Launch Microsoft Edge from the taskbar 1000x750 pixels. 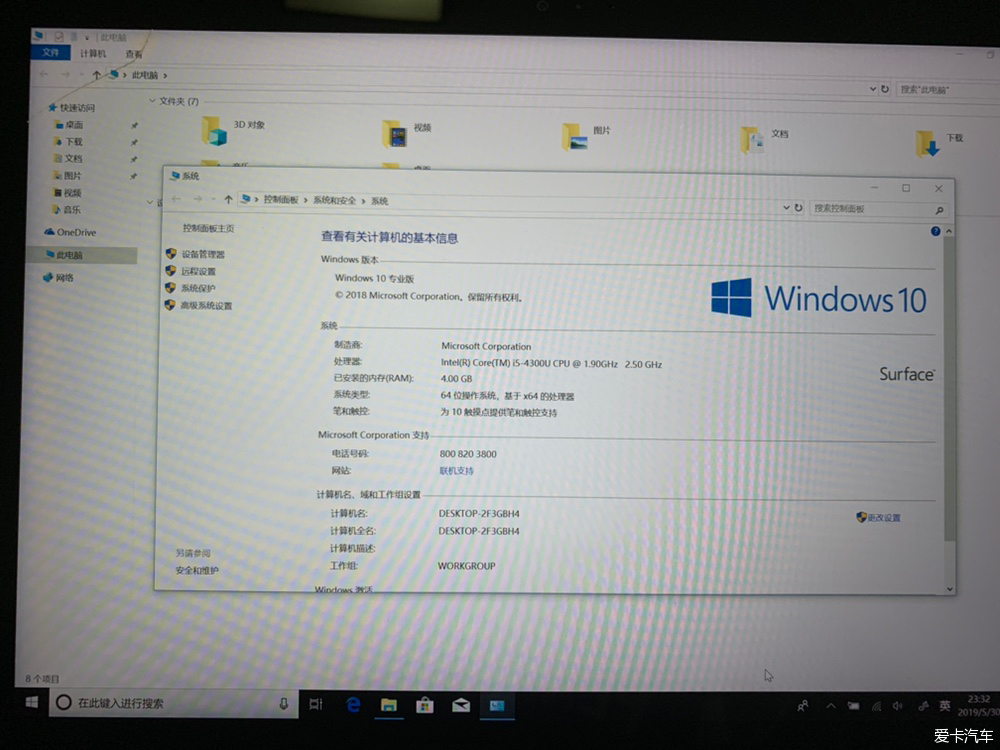(353, 705)
